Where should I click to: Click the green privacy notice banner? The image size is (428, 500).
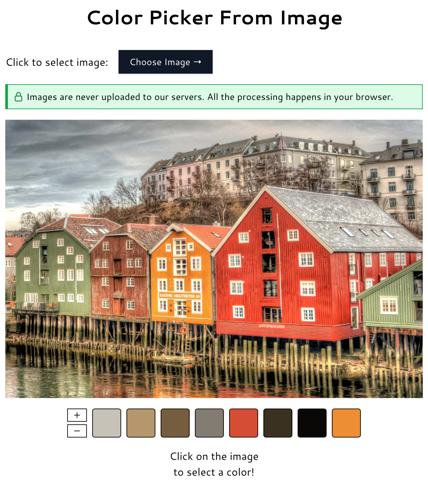[214, 97]
